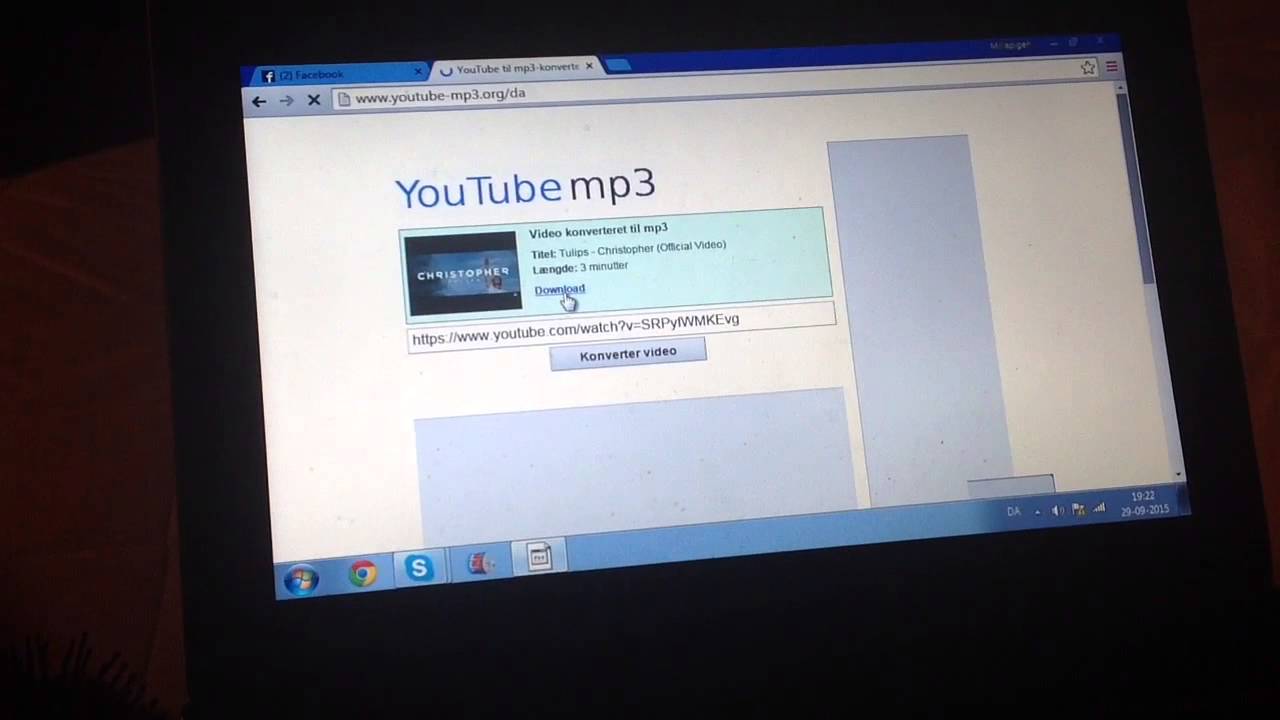Open the Chrome hamburger menu
This screenshot has width=1280, height=720.
click(x=1111, y=67)
